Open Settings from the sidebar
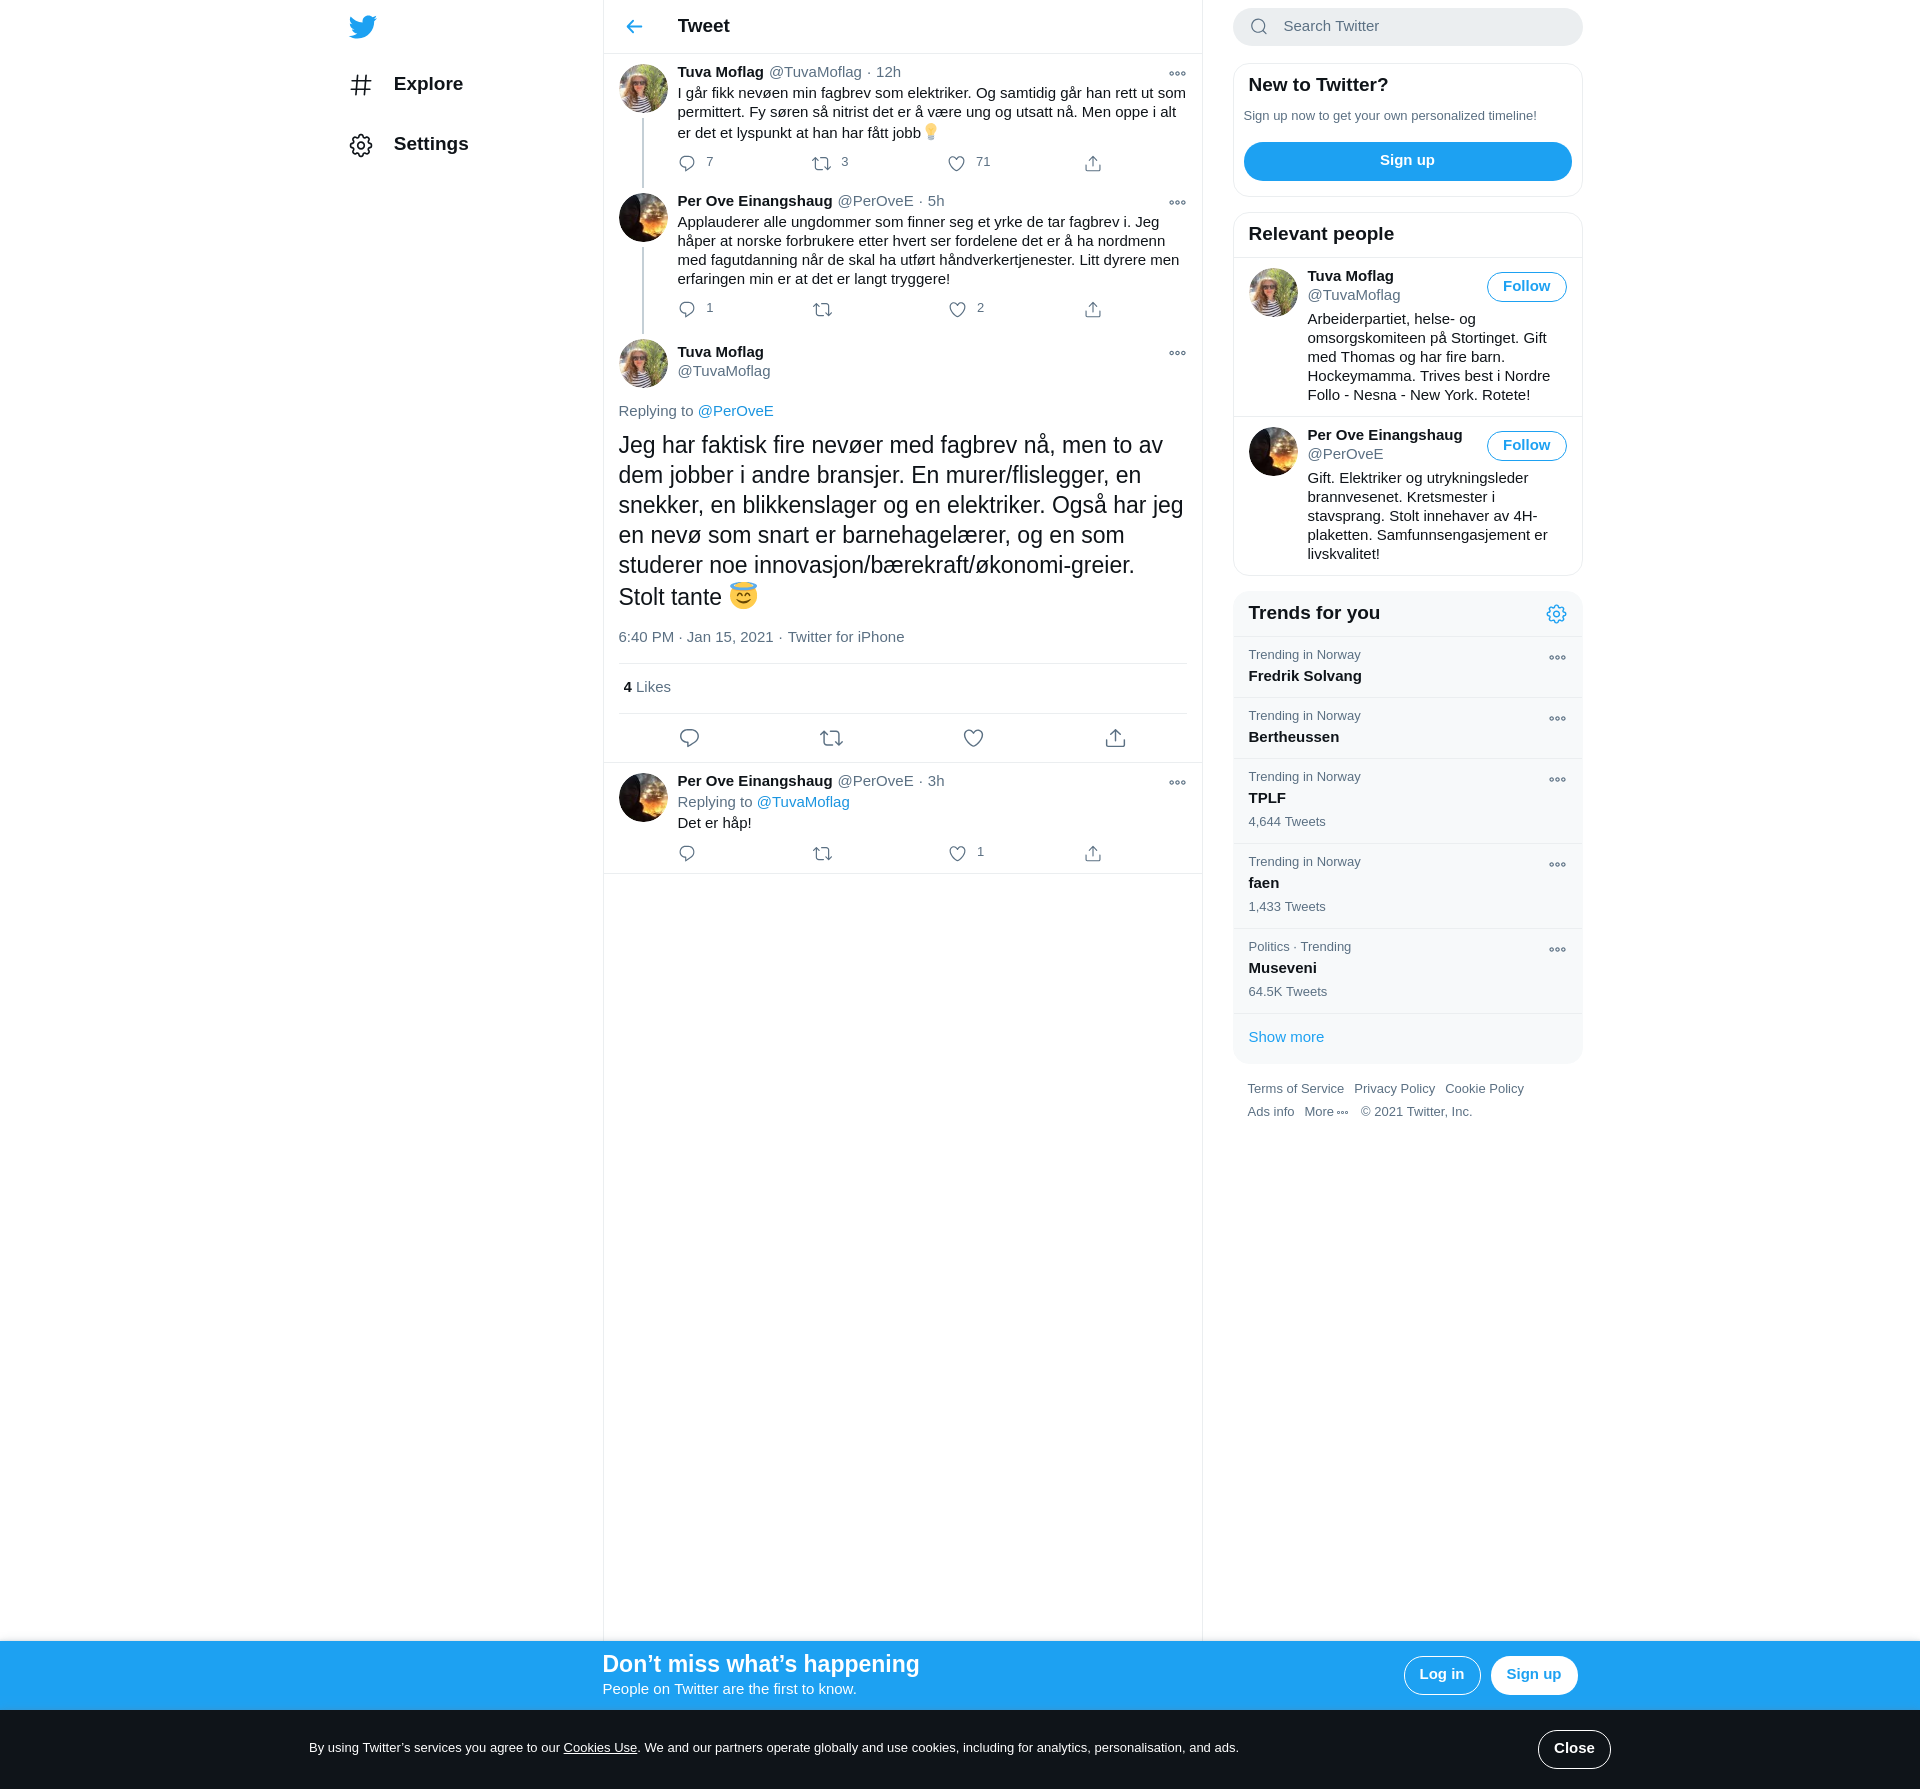Screen dimensions: 1920x1789 coord(409,144)
